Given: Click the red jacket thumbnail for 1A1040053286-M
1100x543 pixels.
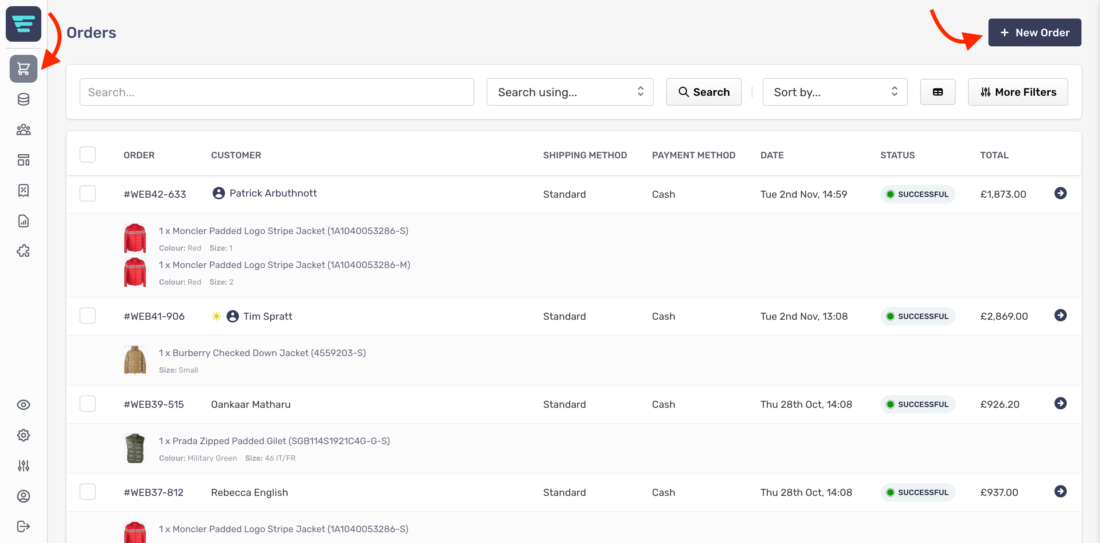Looking at the screenshot, I should pos(135,273).
